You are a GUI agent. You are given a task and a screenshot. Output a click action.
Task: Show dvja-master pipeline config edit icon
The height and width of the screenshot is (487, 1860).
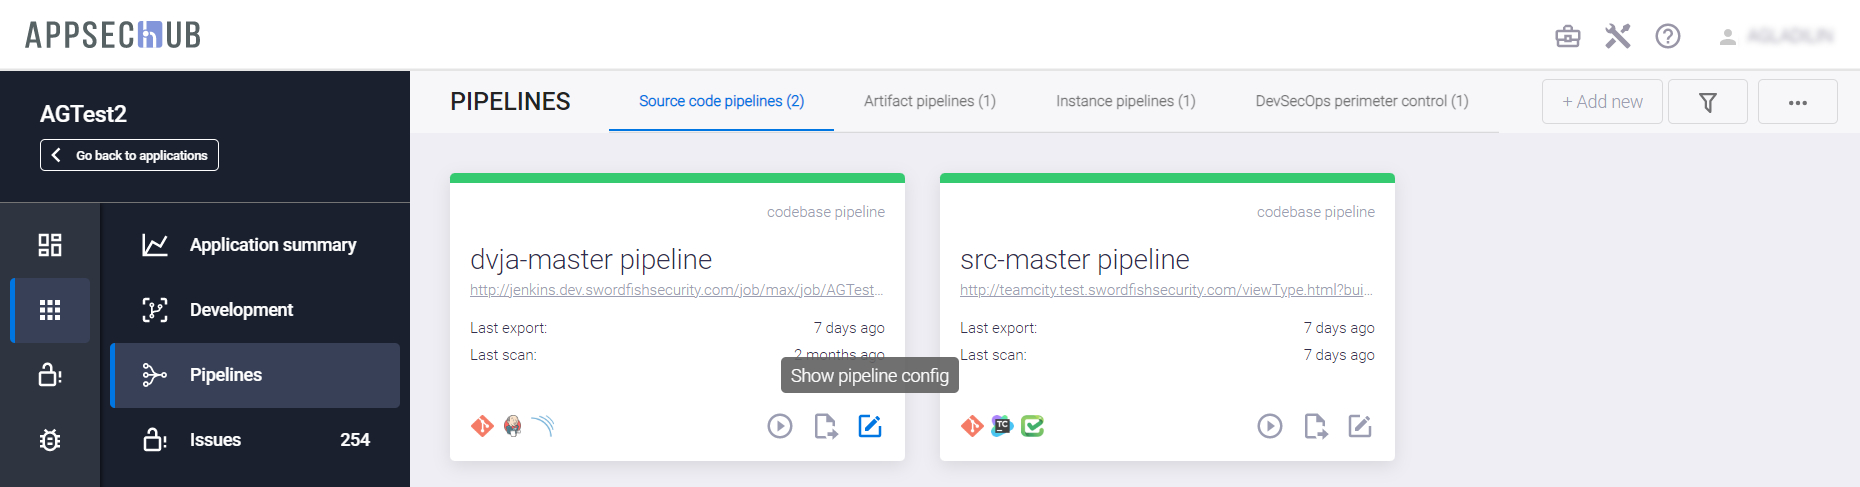[870, 427]
